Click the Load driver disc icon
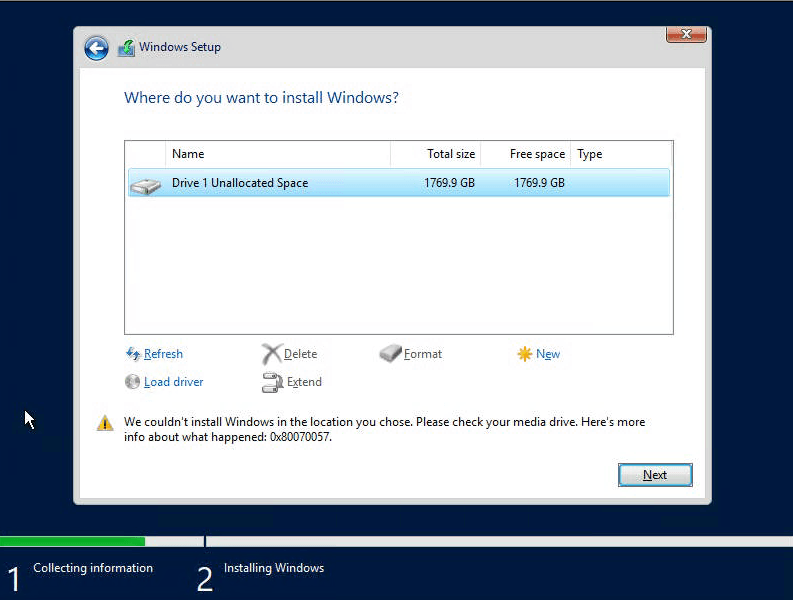The height and width of the screenshot is (600, 793). (x=133, y=382)
